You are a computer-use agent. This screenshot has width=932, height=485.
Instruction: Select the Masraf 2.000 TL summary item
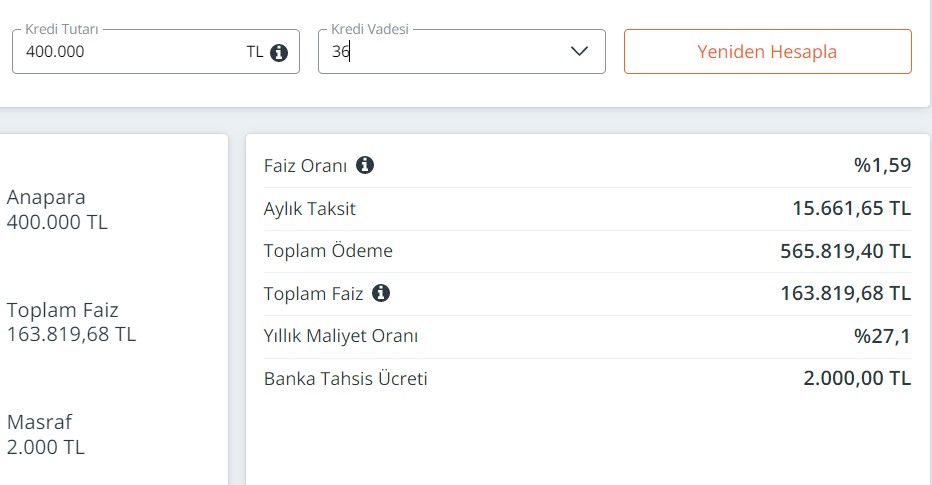[x=46, y=434]
